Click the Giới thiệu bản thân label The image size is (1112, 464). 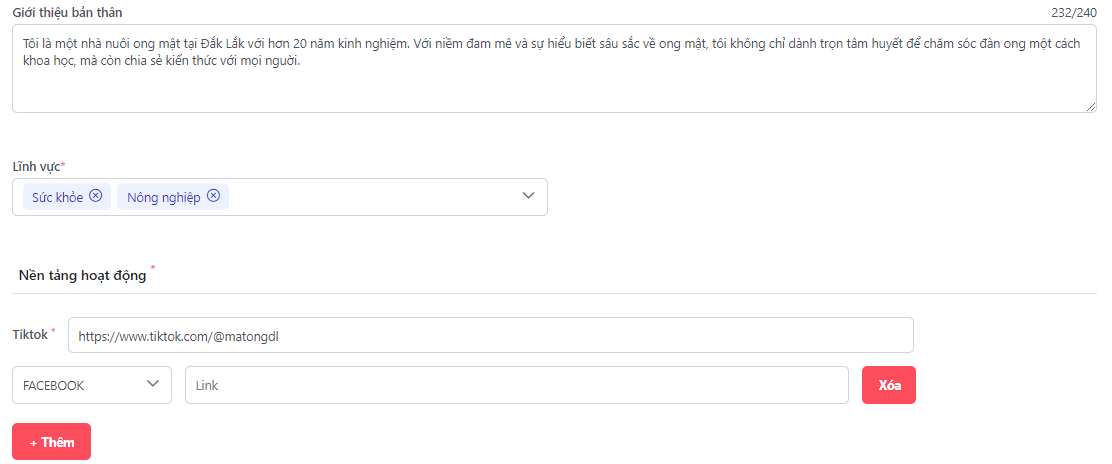click(x=67, y=12)
